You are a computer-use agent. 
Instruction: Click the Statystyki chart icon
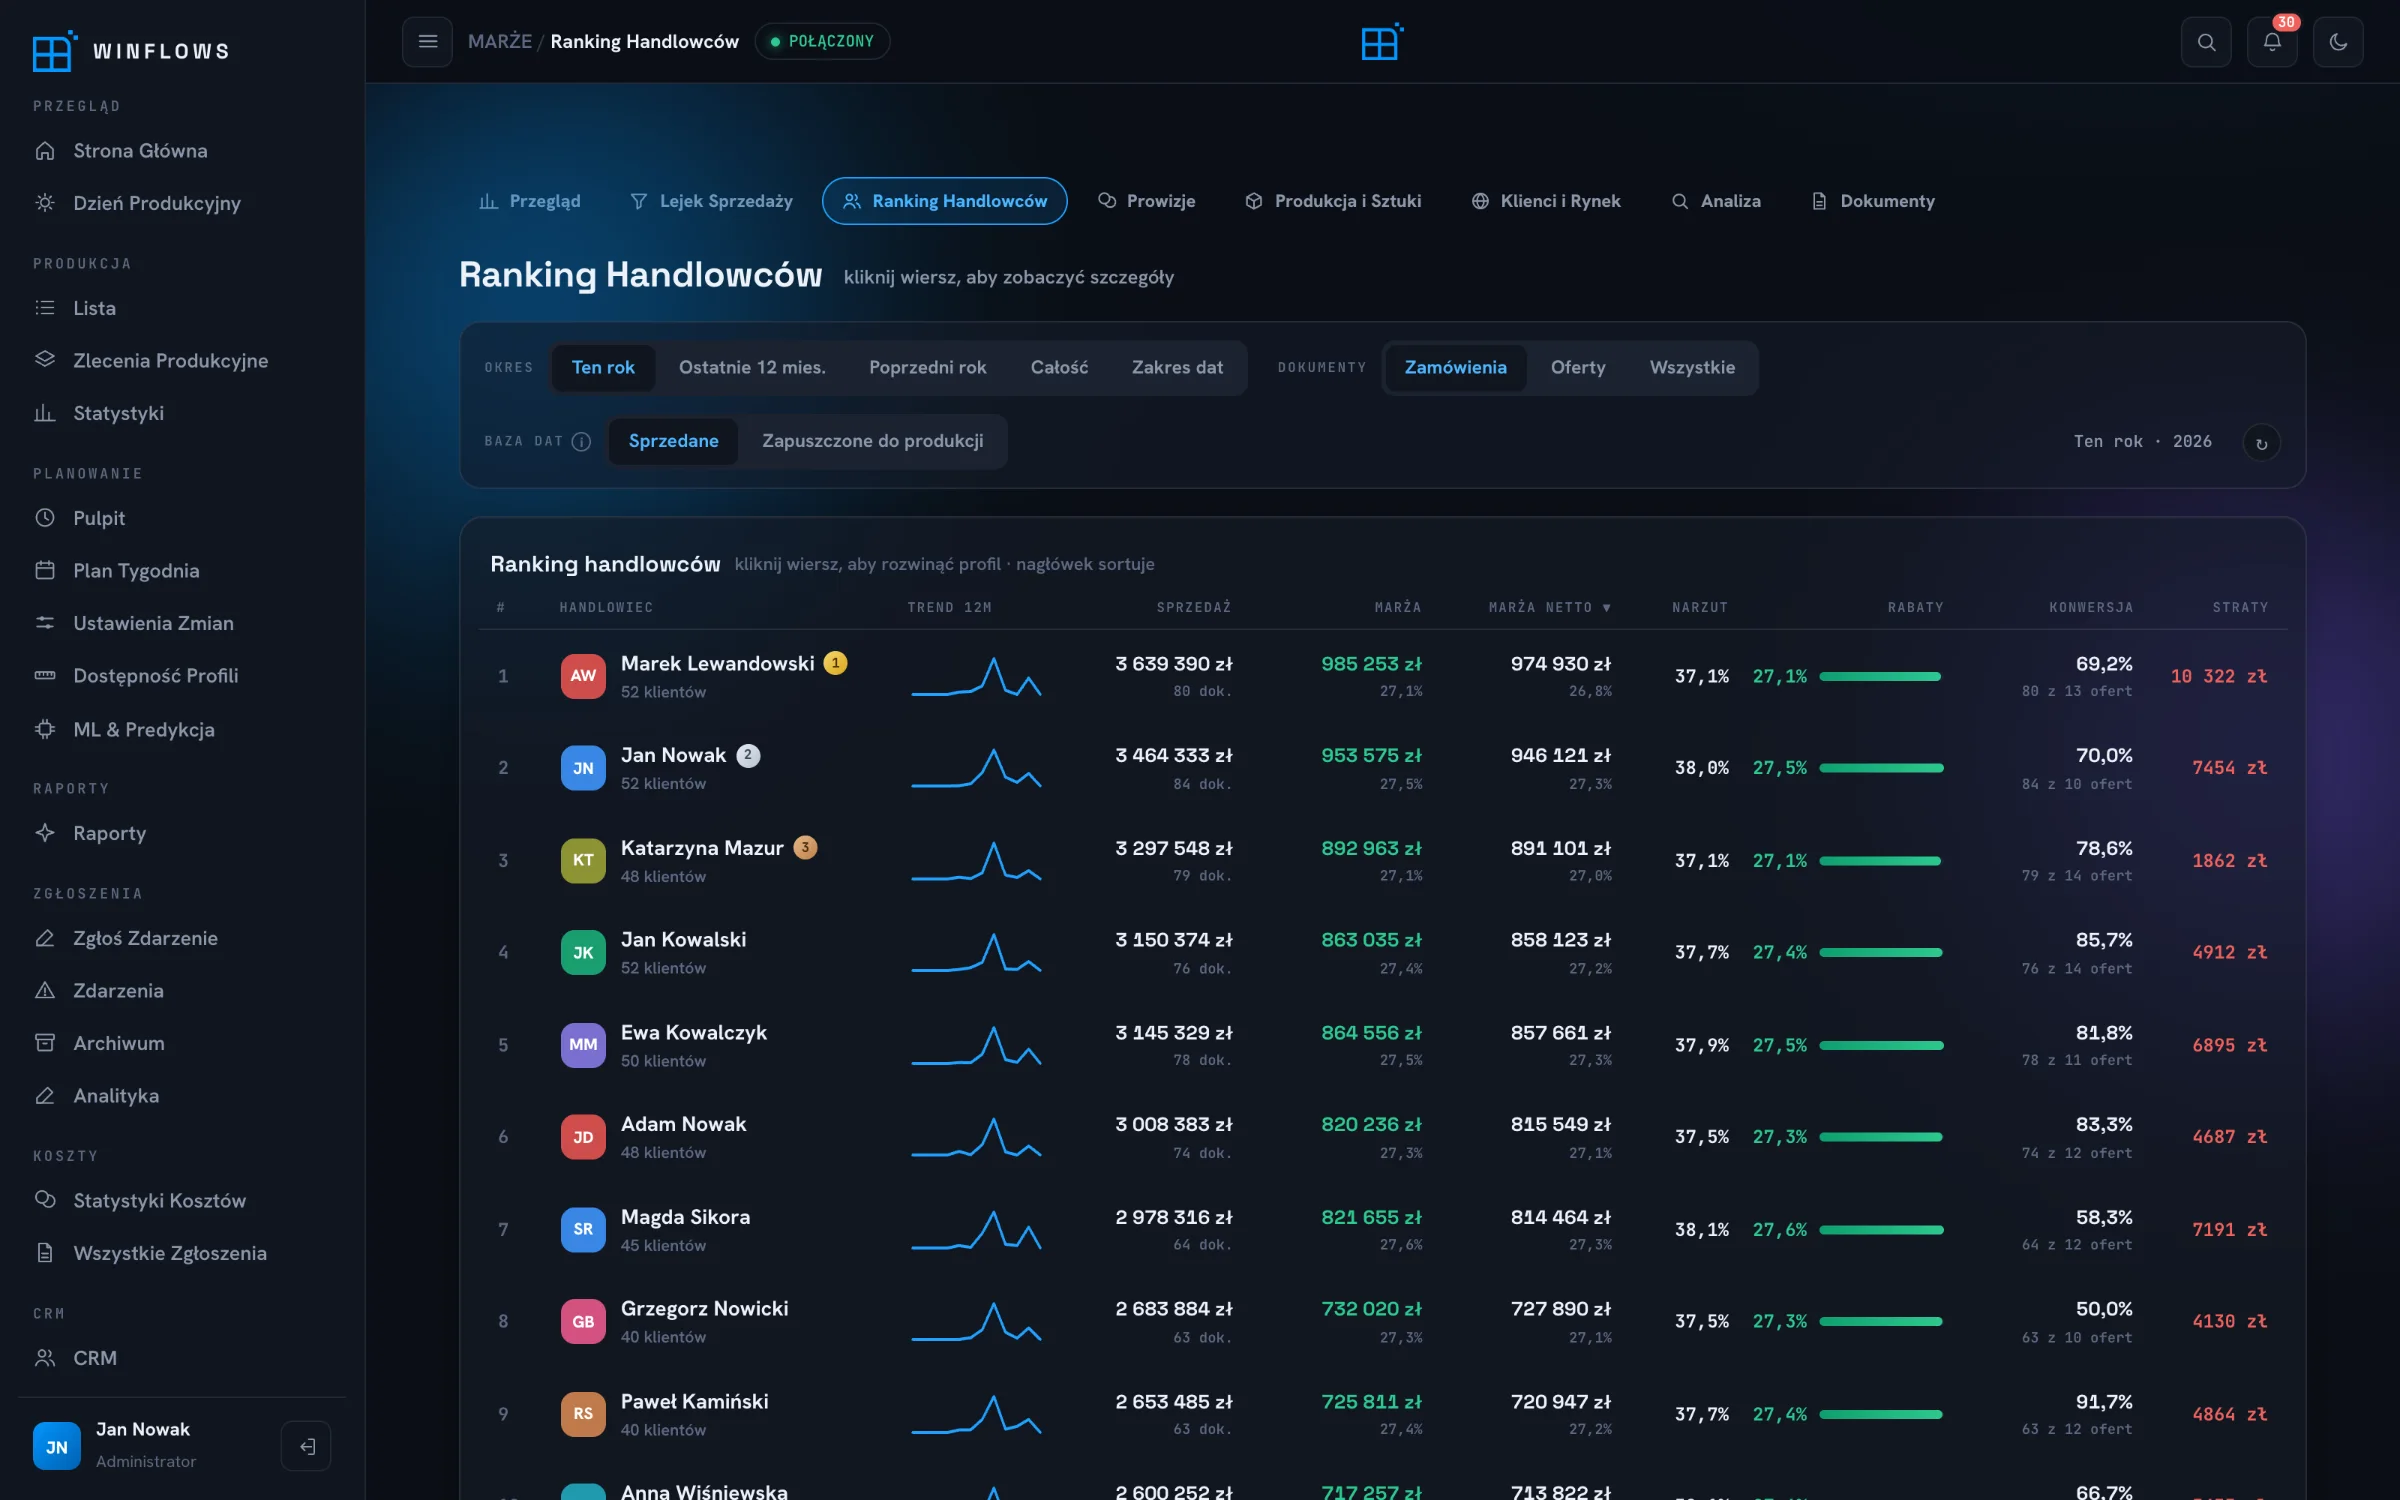point(45,413)
